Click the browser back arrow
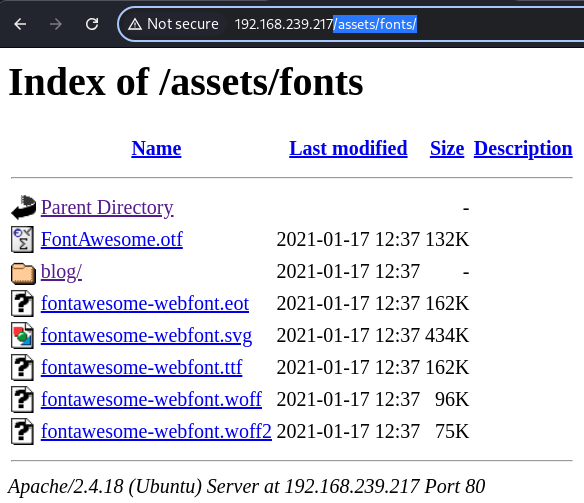The height and width of the screenshot is (503, 584). tap(20, 25)
